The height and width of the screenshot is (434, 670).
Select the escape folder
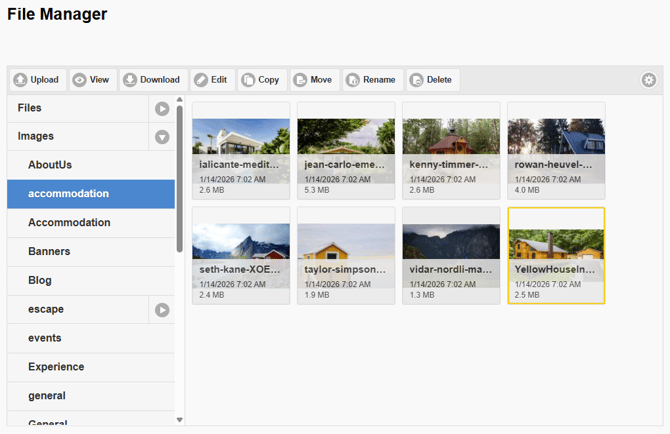[x=78, y=309]
